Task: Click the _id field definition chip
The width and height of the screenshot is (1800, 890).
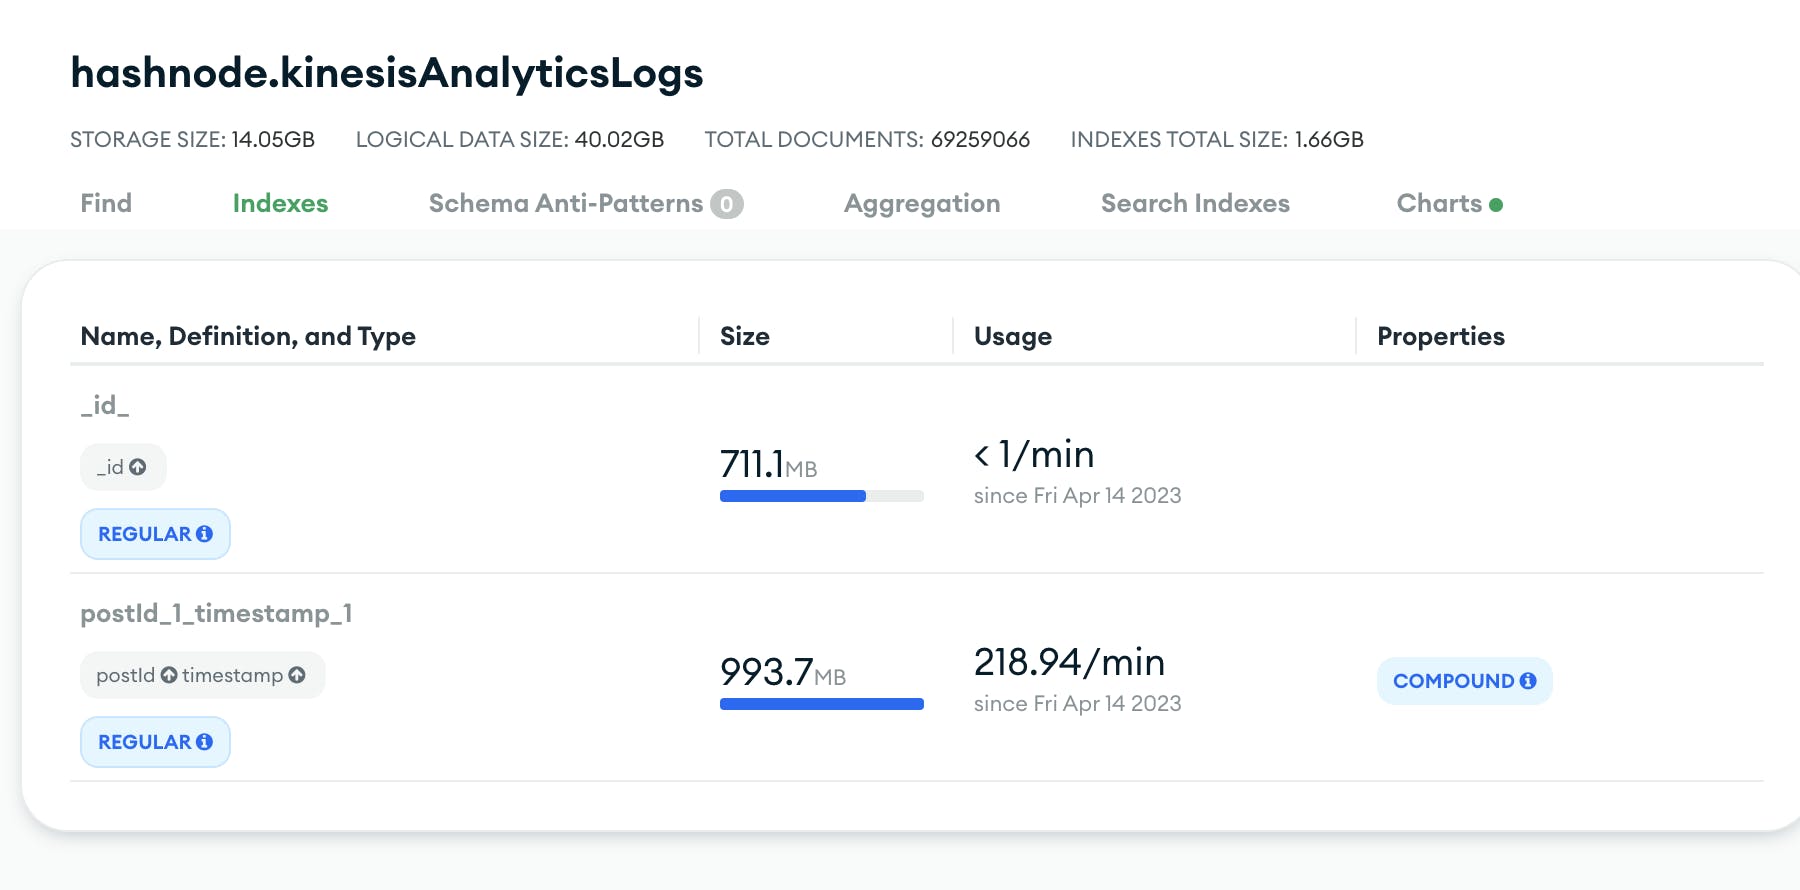Action: pos(123,467)
